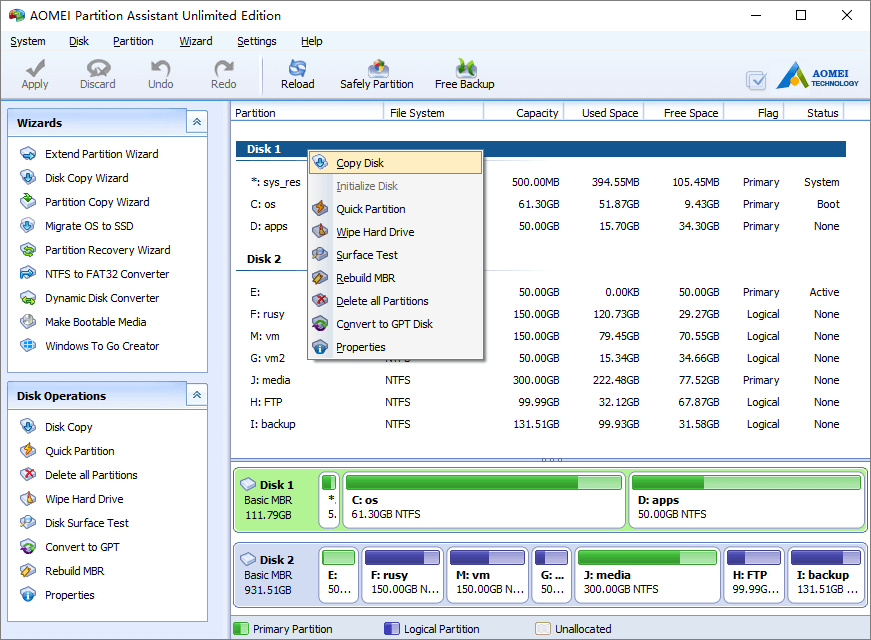The image size is (871, 640).
Task: Open the Settings menu
Action: [257, 41]
